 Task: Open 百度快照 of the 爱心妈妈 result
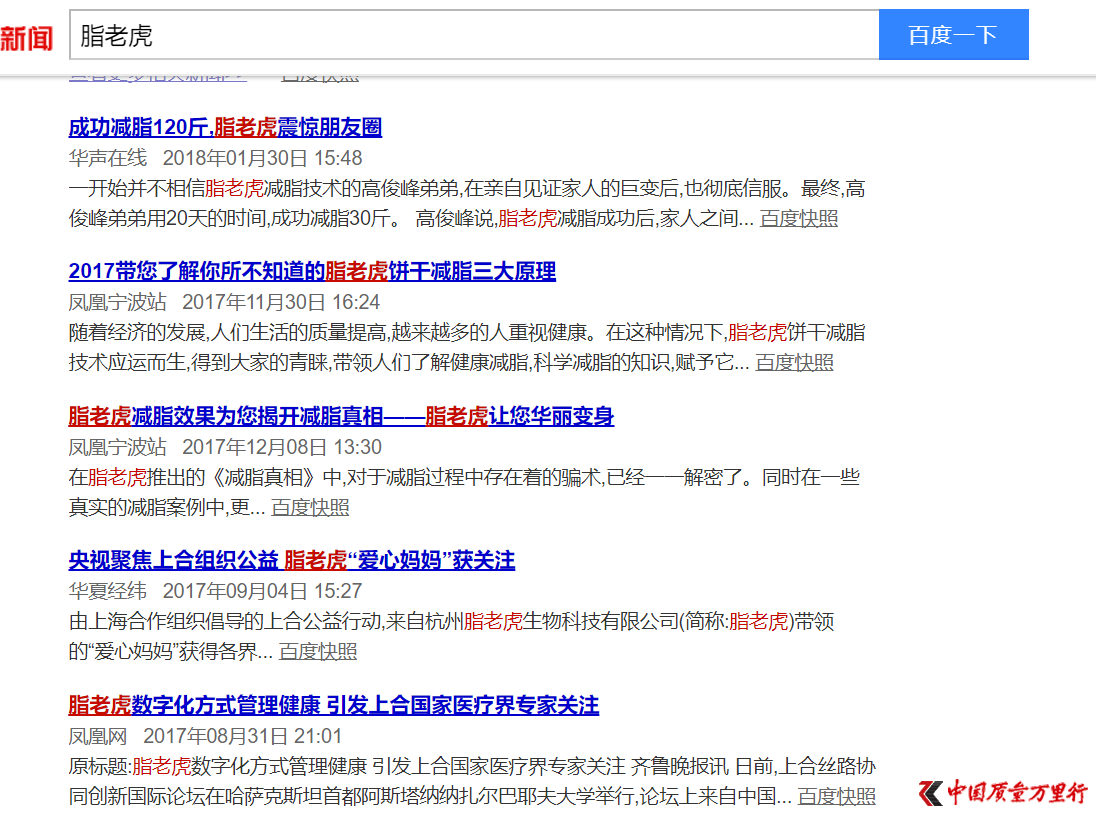click(x=317, y=652)
